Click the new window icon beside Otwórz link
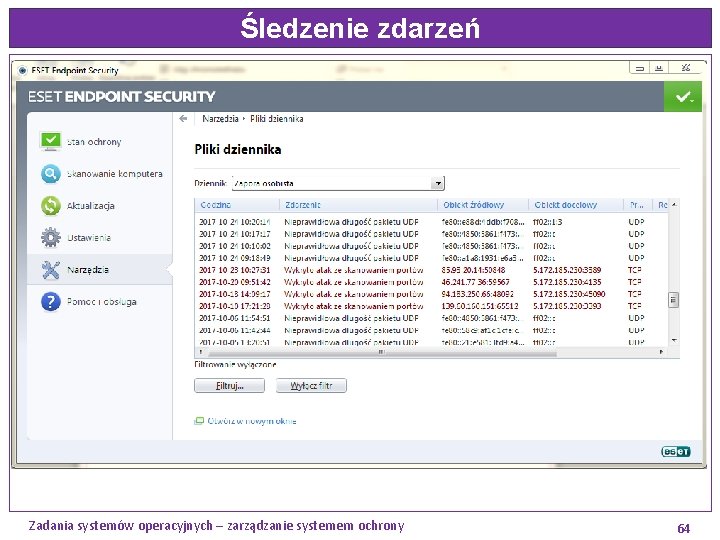This screenshot has height=540, width=720. coord(199,421)
